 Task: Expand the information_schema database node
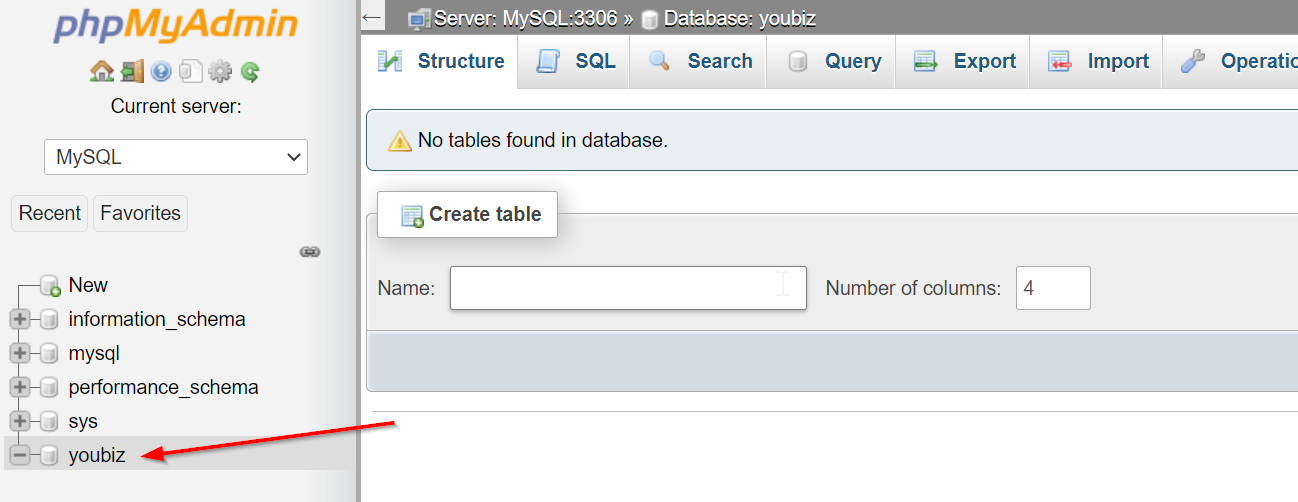[x=19, y=320]
